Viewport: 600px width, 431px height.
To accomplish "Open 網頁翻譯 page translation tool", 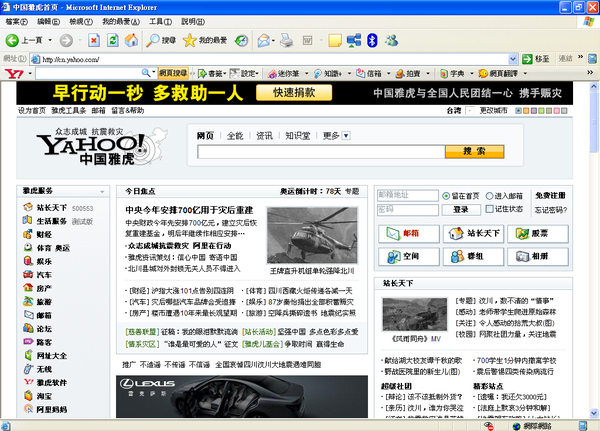I will click(498, 73).
